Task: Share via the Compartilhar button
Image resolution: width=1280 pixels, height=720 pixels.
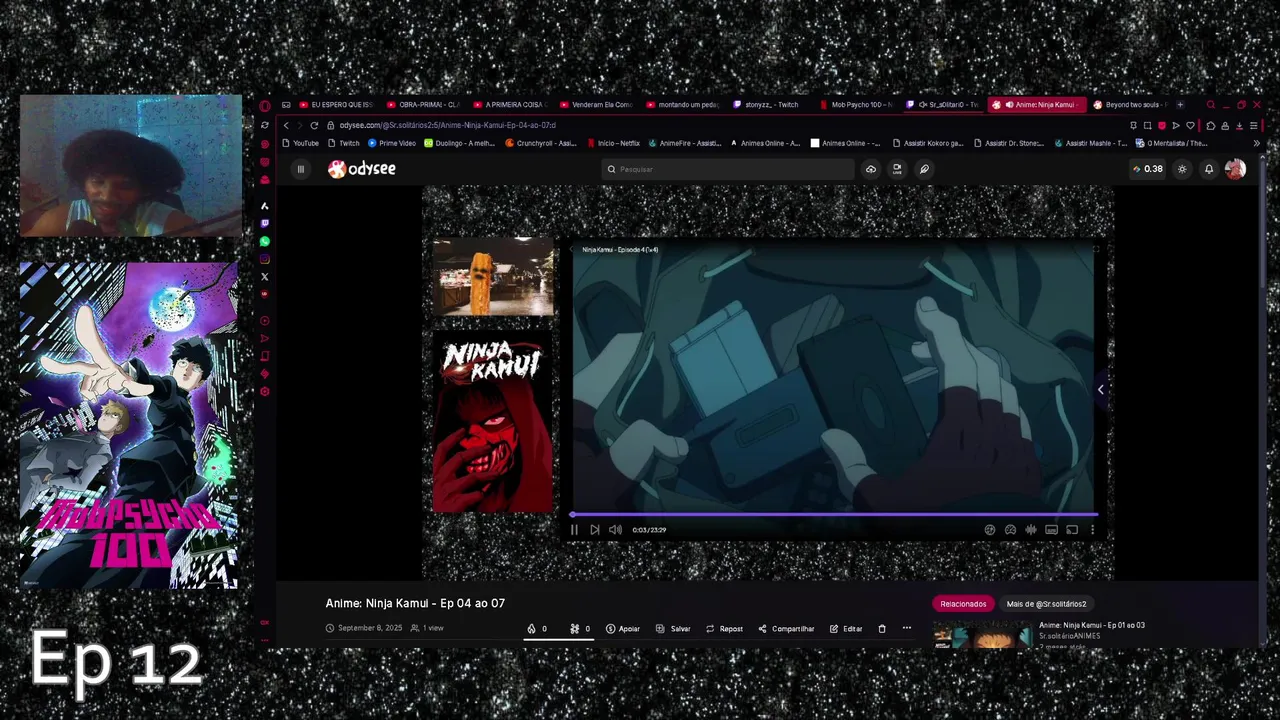Action: pyautogui.click(x=786, y=629)
